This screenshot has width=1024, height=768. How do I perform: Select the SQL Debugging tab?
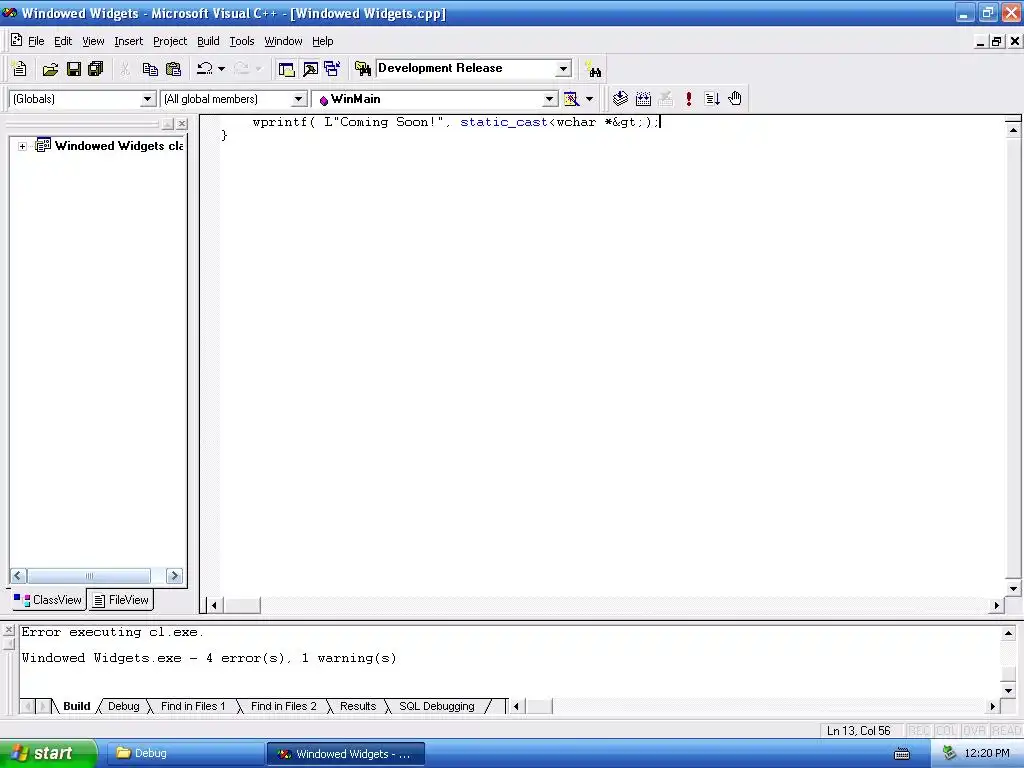click(x=437, y=706)
